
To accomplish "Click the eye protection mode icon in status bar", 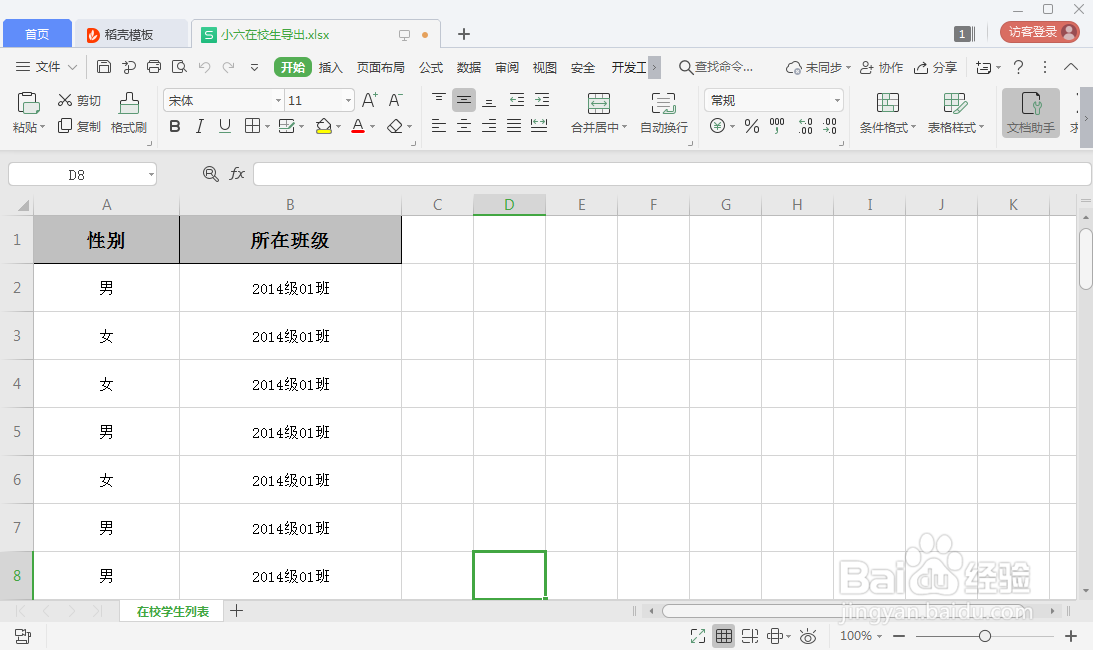I will (808, 635).
